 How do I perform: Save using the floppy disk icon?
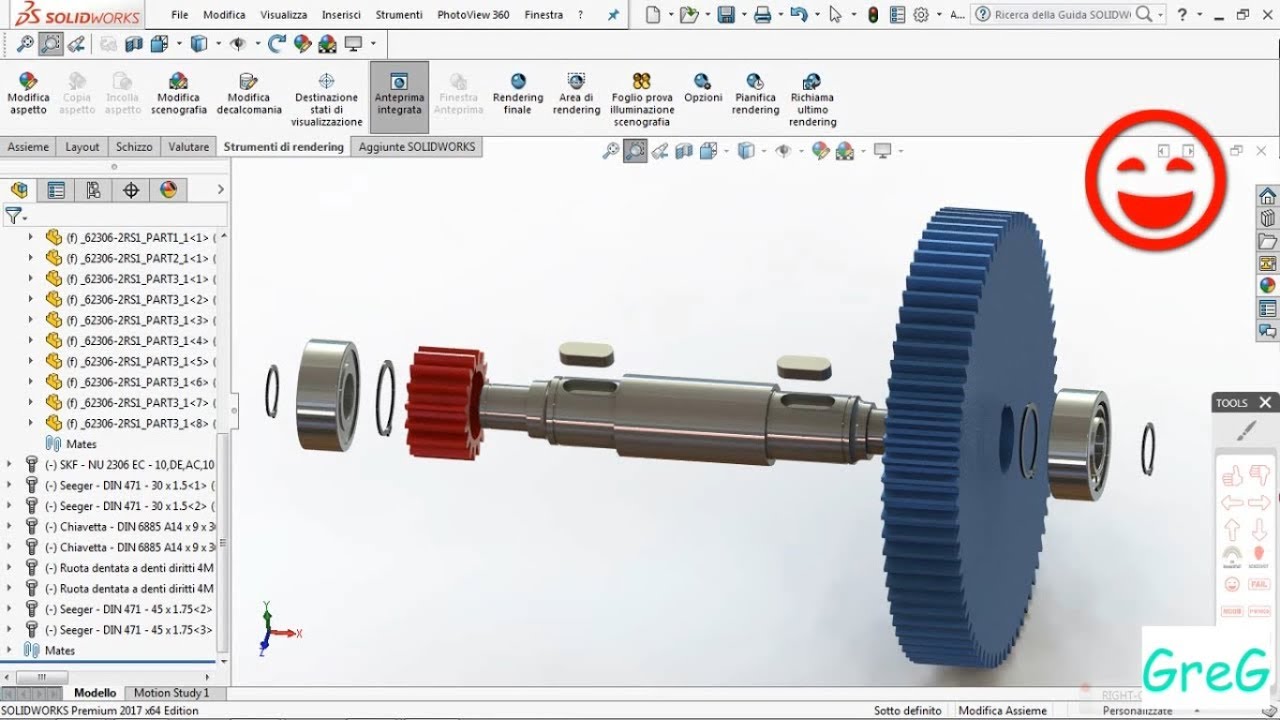tap(726, 15)
